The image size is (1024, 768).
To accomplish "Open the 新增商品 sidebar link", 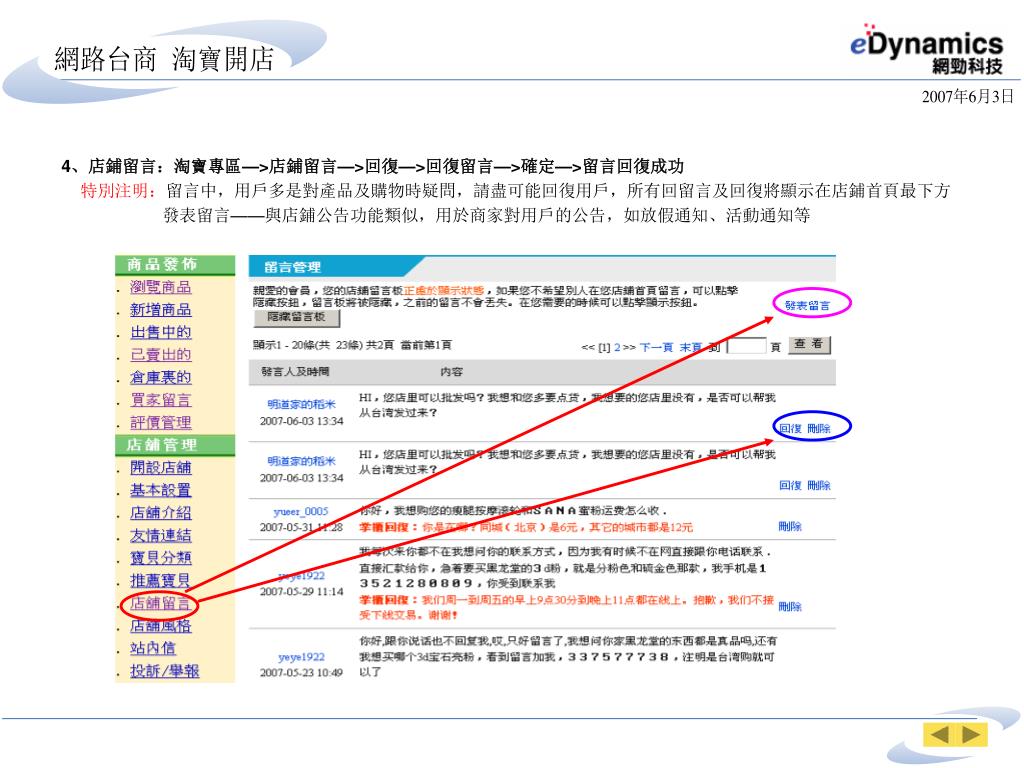I will [161, 310].
